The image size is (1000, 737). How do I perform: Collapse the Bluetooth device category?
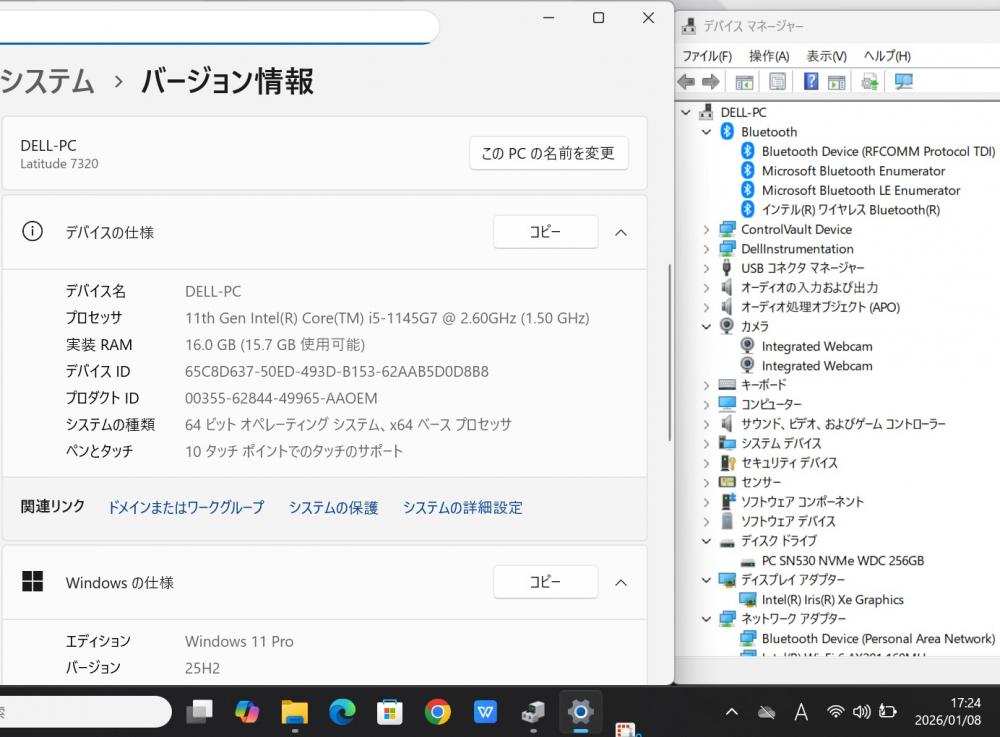point(706,132)
